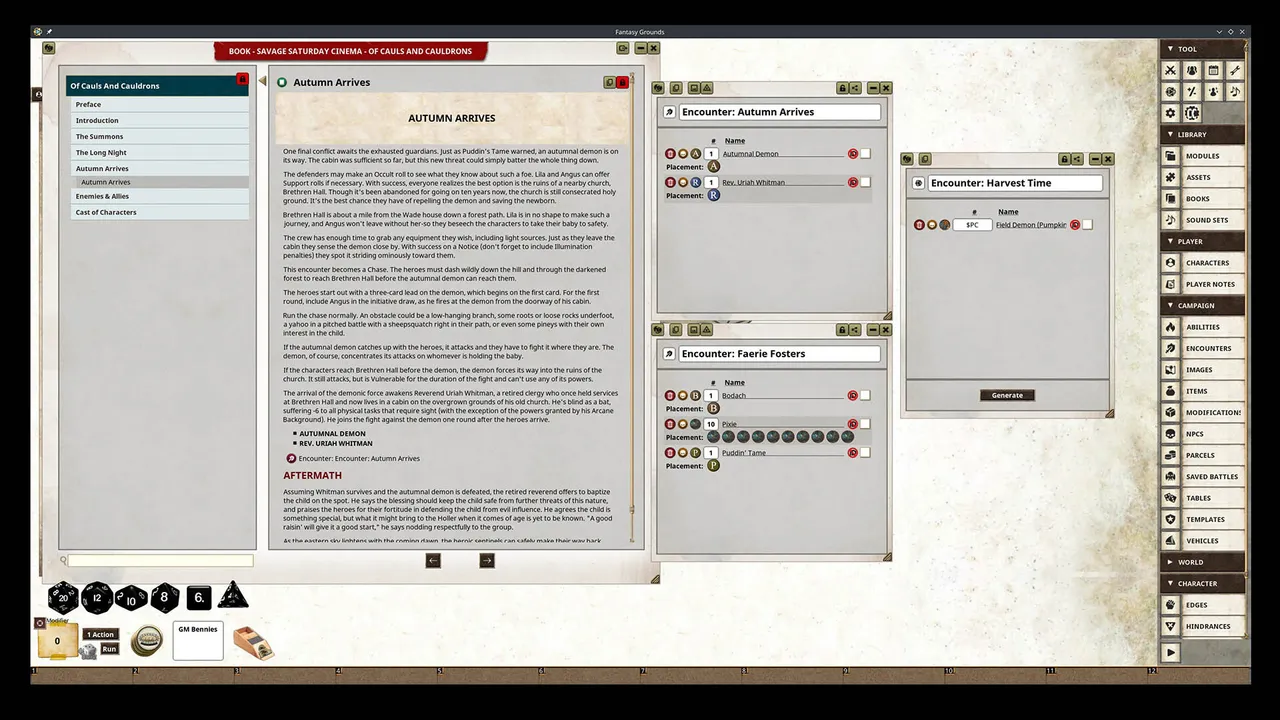Click the Modules library icon
This screenshot has width=1280, height=720.
click(1171, 156)
